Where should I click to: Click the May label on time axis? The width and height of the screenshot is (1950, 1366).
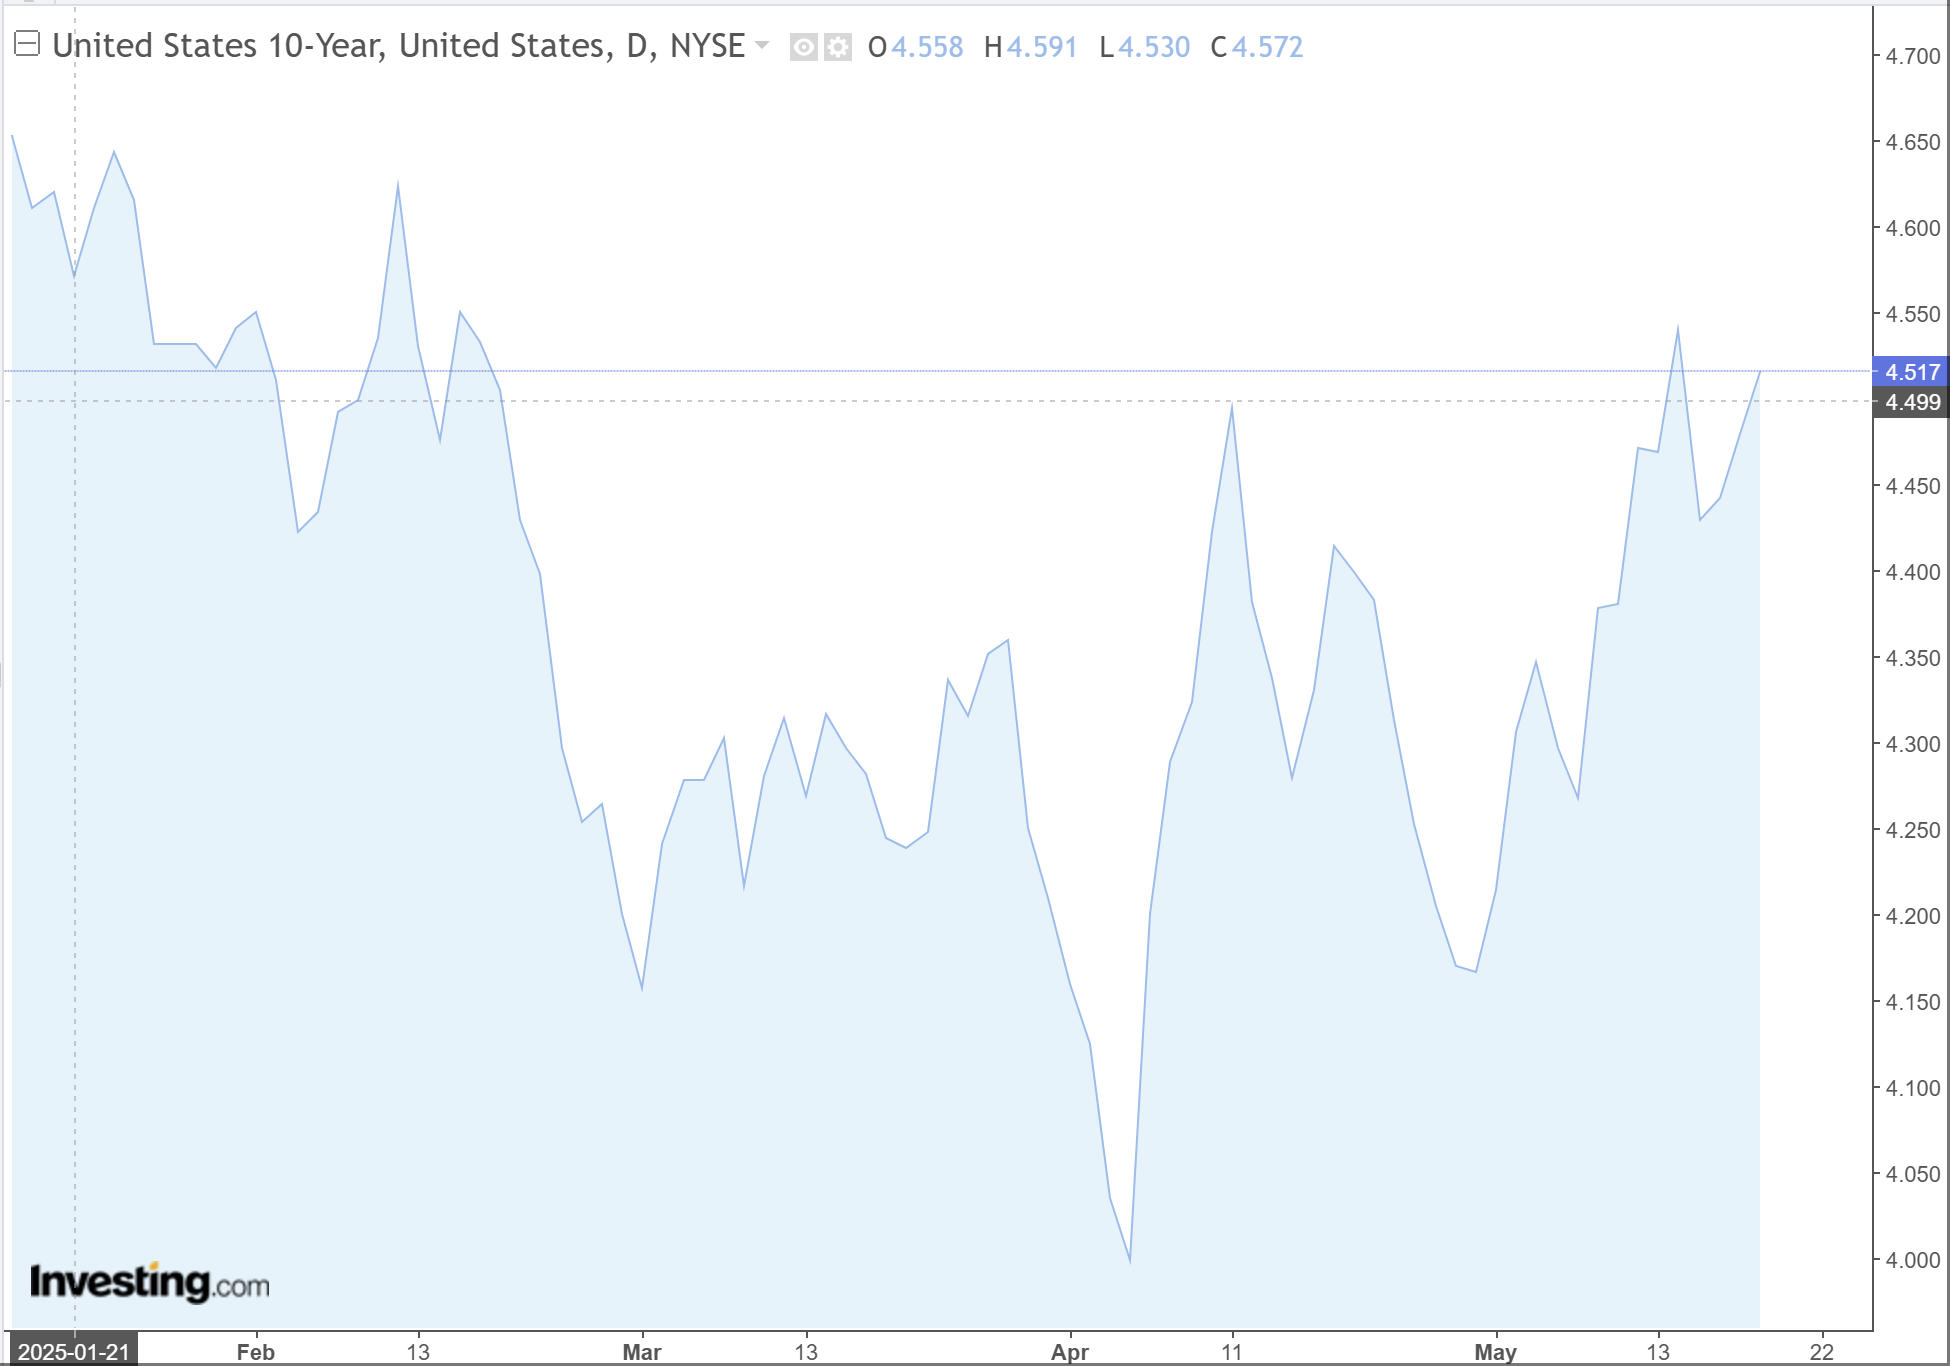[x=1495, y=1352]
